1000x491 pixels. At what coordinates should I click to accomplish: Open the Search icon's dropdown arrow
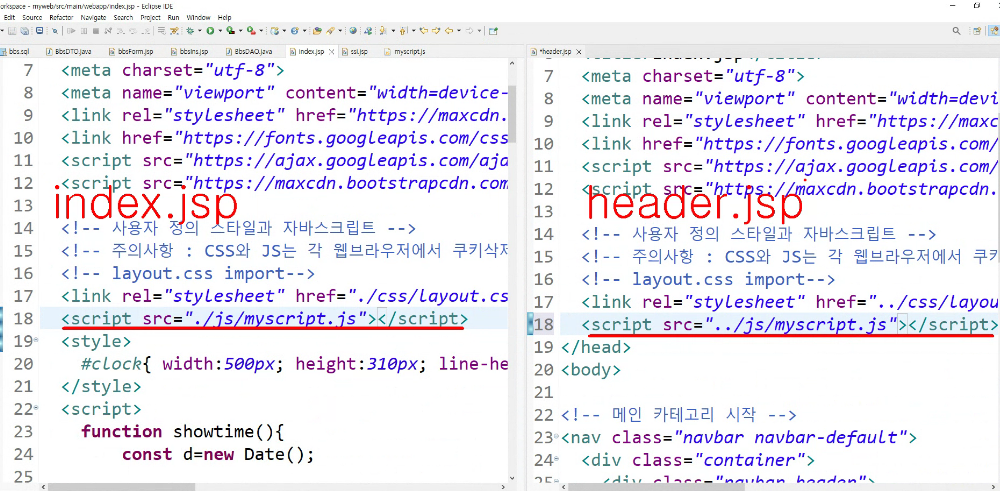(340, 30)
